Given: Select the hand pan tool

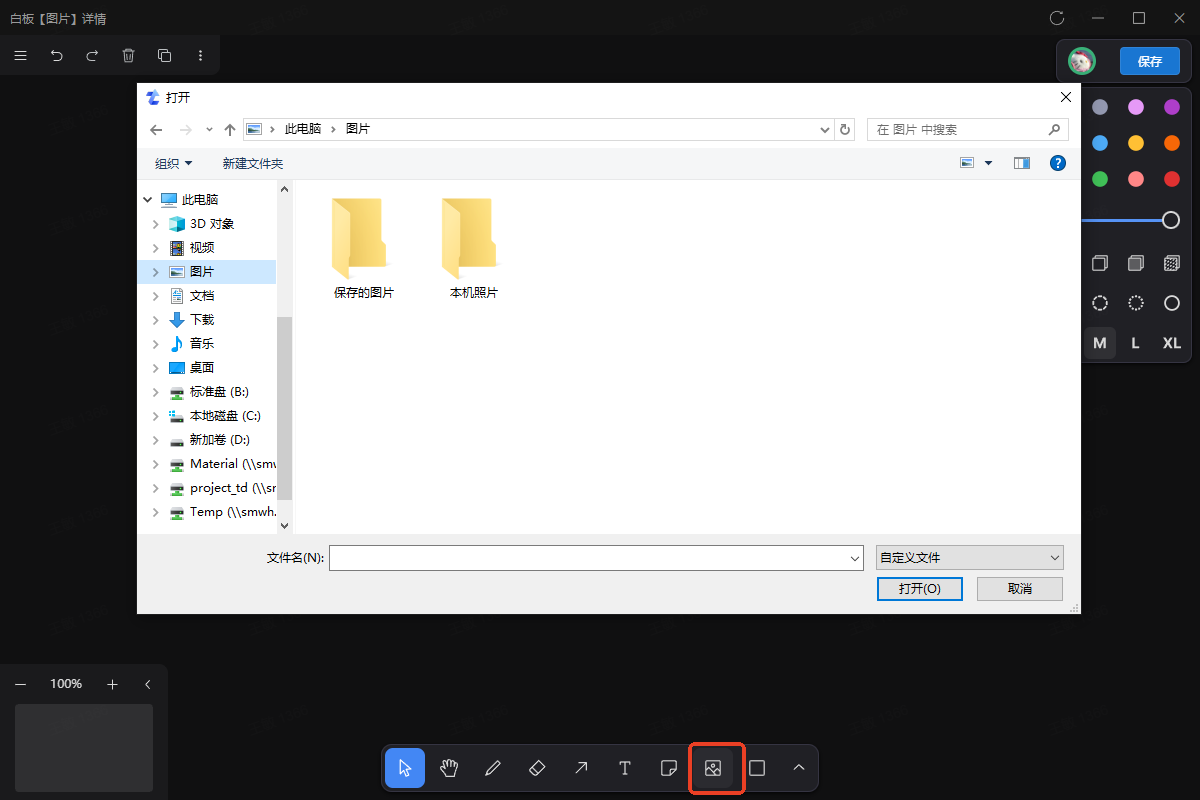Looking at the screenshot, I should (x=449, y=768).
